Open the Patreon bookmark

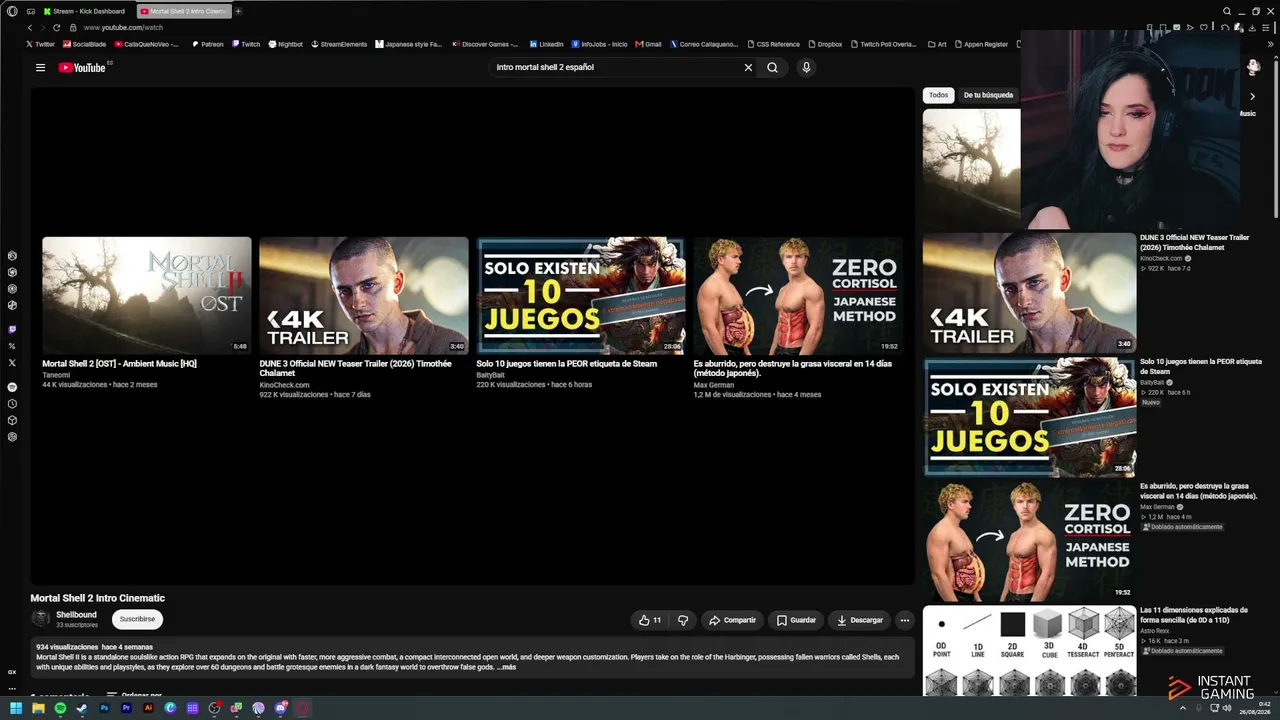click(207, 44)
